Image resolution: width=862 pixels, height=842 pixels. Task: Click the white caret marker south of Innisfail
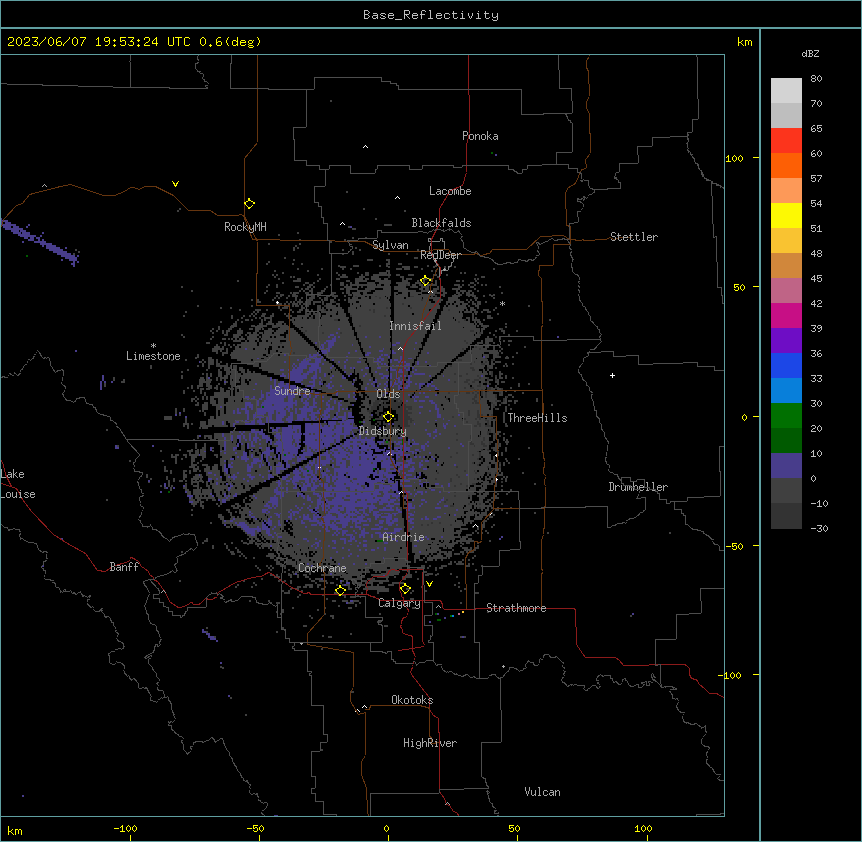[400, 348]
